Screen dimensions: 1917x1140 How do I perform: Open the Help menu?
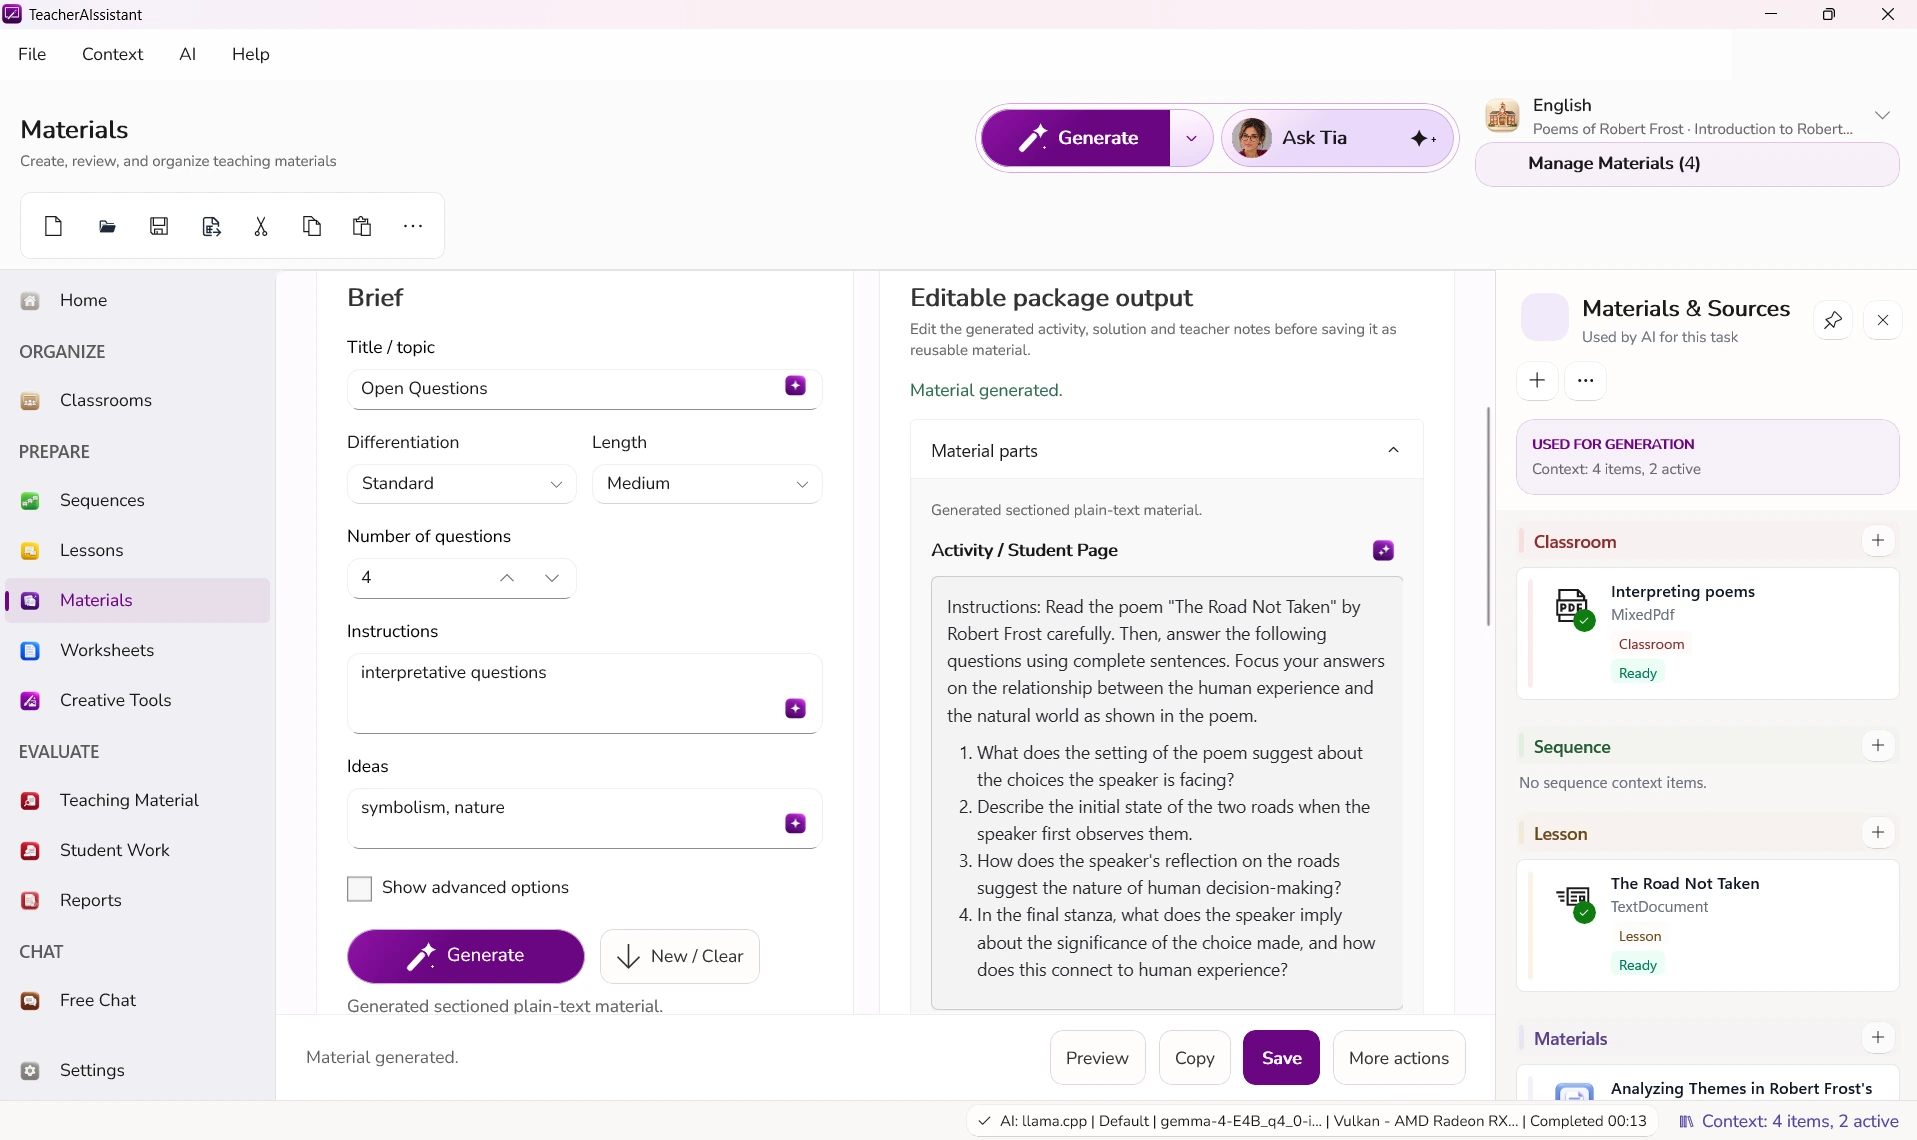[x=250, y=54]
